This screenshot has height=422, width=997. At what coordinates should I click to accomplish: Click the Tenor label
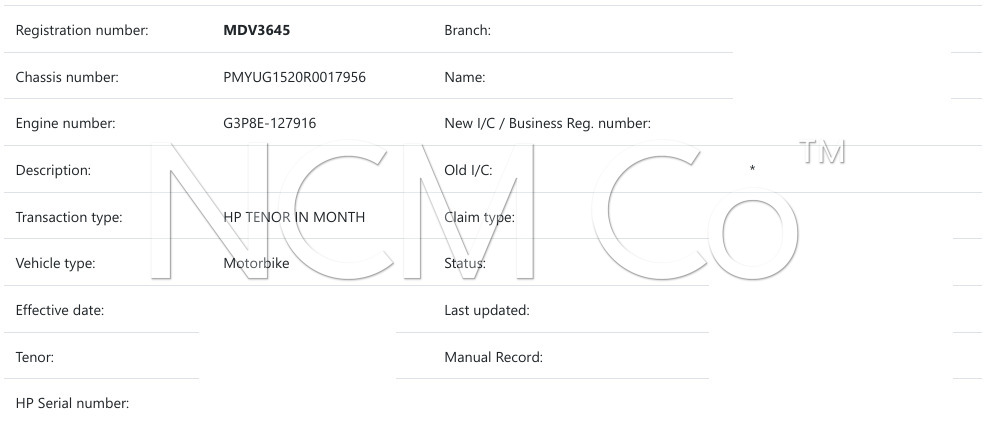[35, 357]
